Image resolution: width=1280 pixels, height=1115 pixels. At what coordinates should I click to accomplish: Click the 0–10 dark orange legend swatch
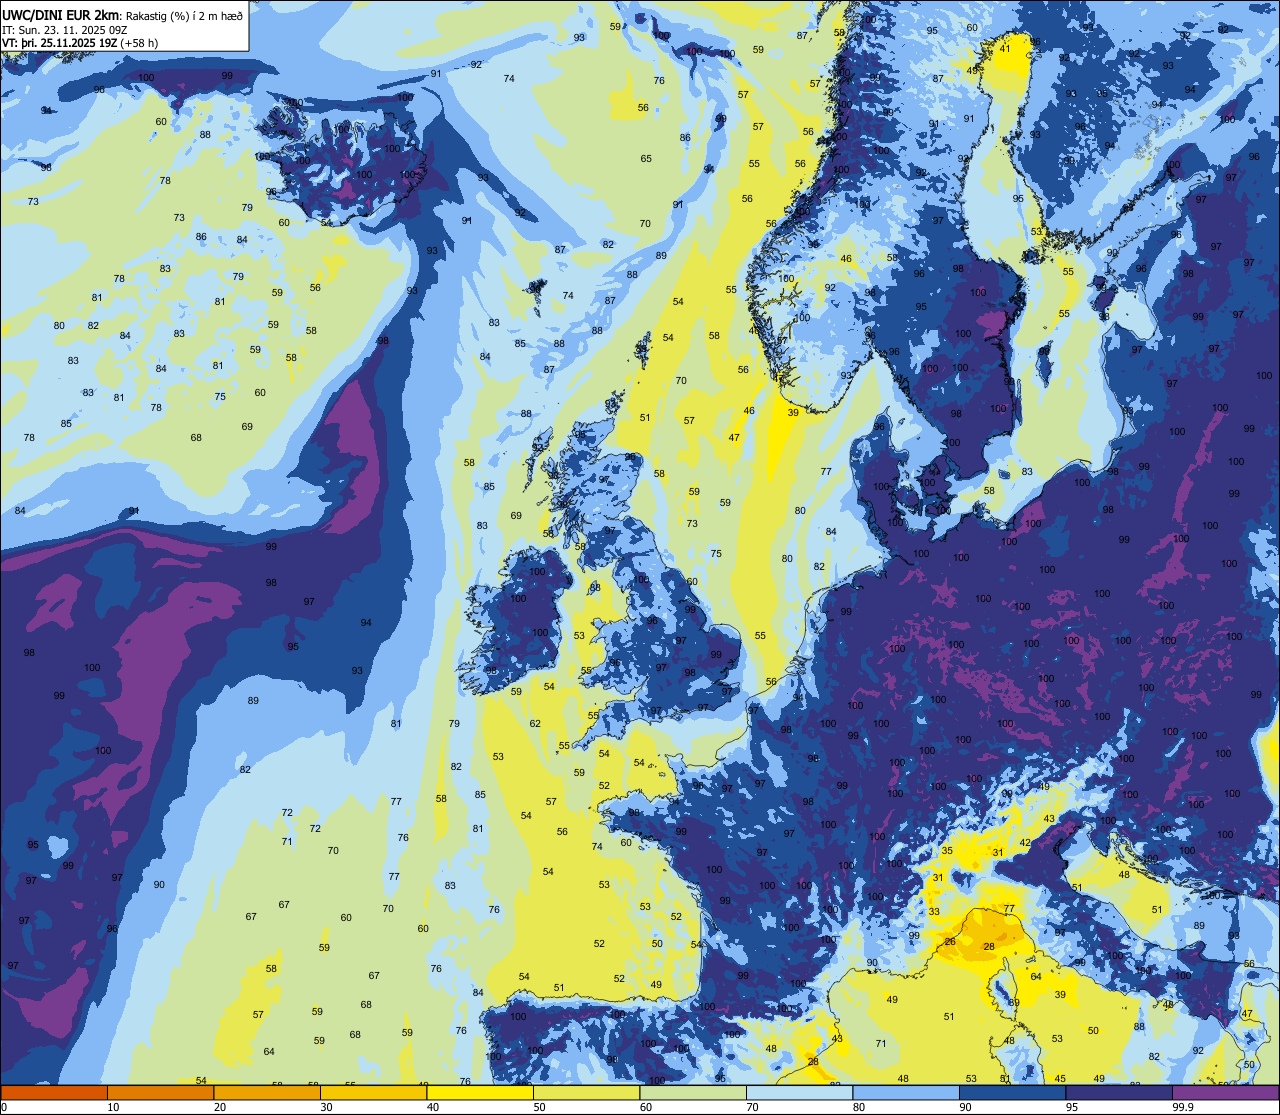pyautogui.click(x=54, y=1092)
